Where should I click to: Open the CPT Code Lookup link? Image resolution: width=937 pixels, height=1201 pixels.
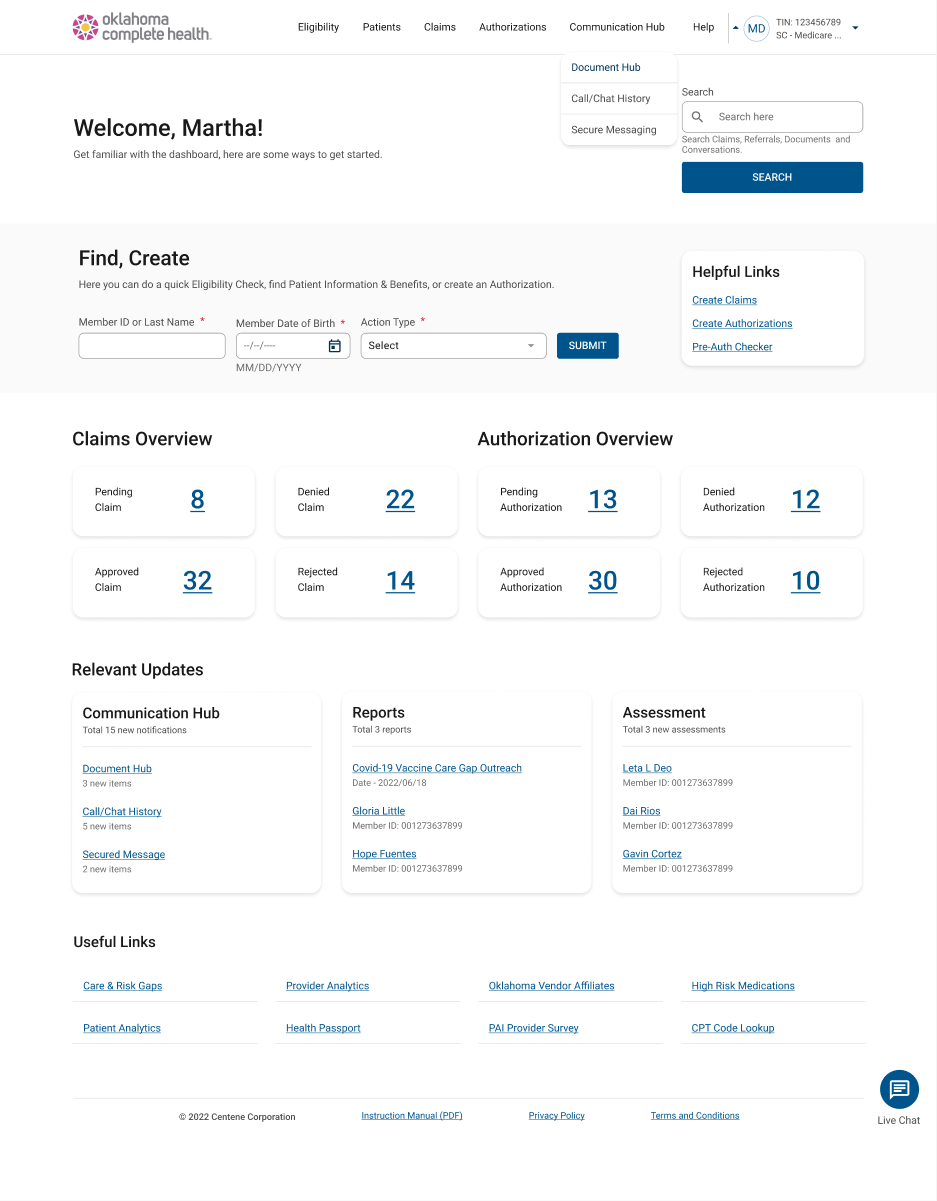pyautogui.click(x=732, y=1028)
